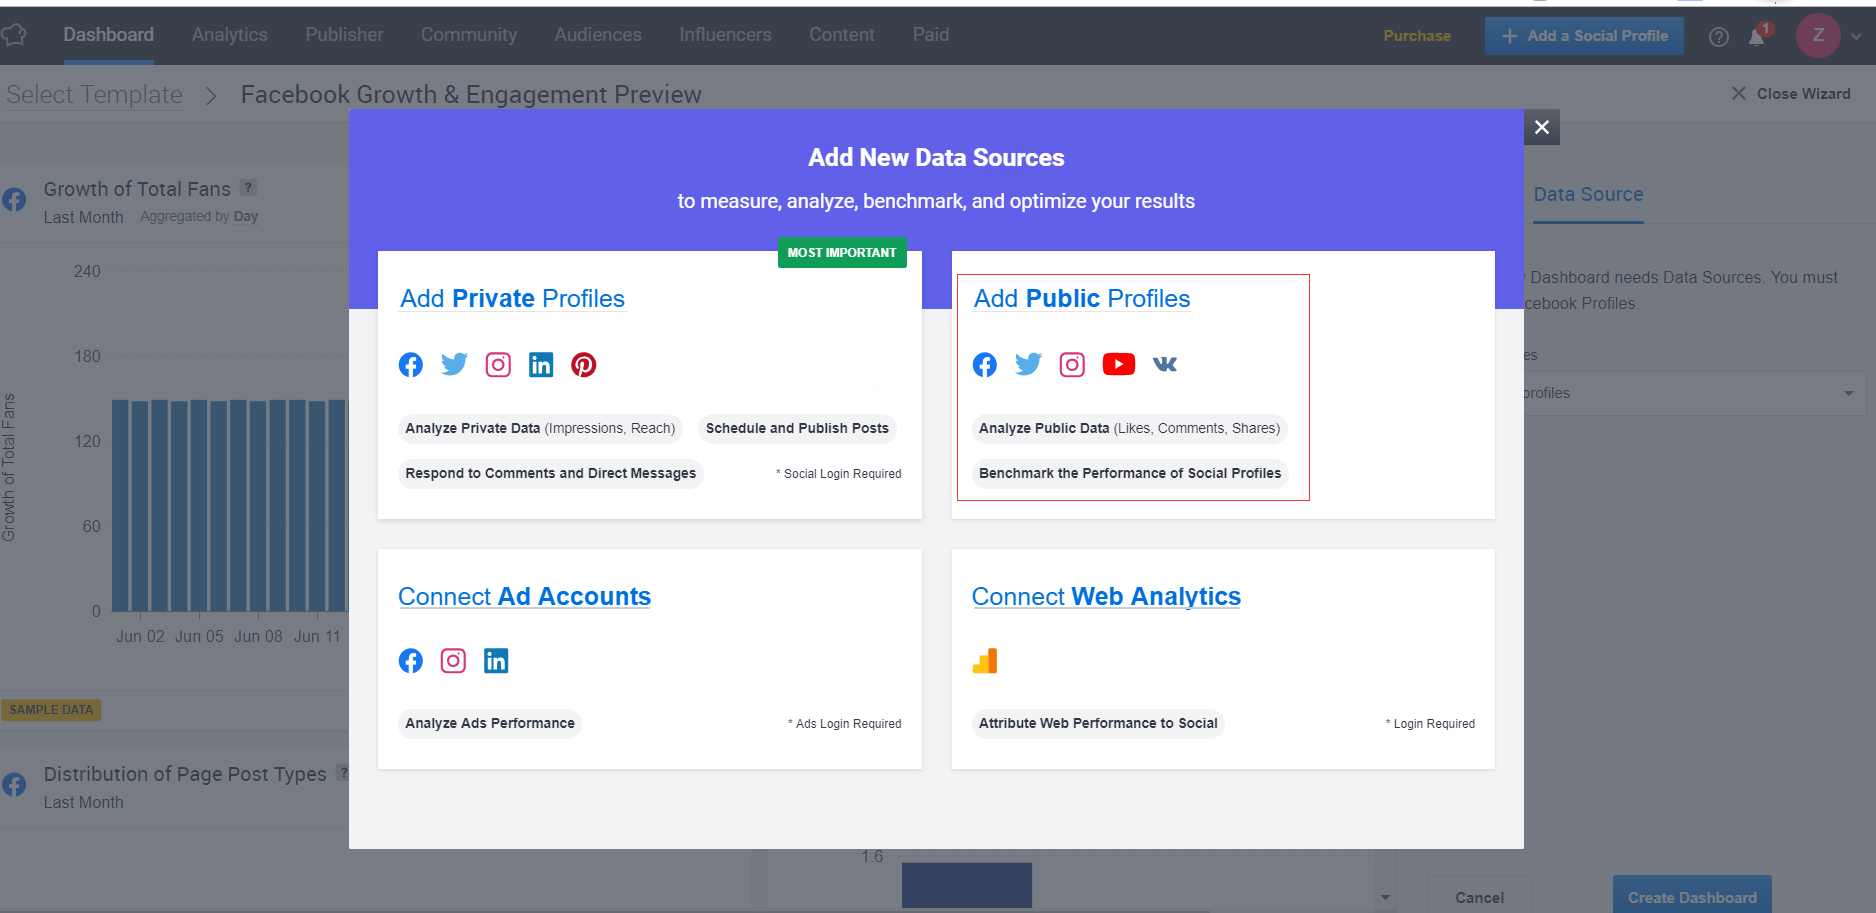This screenshot has width=1876, height=913.
Task: Click the MOST IMPORTANT badge
Action: pos(842,253)
